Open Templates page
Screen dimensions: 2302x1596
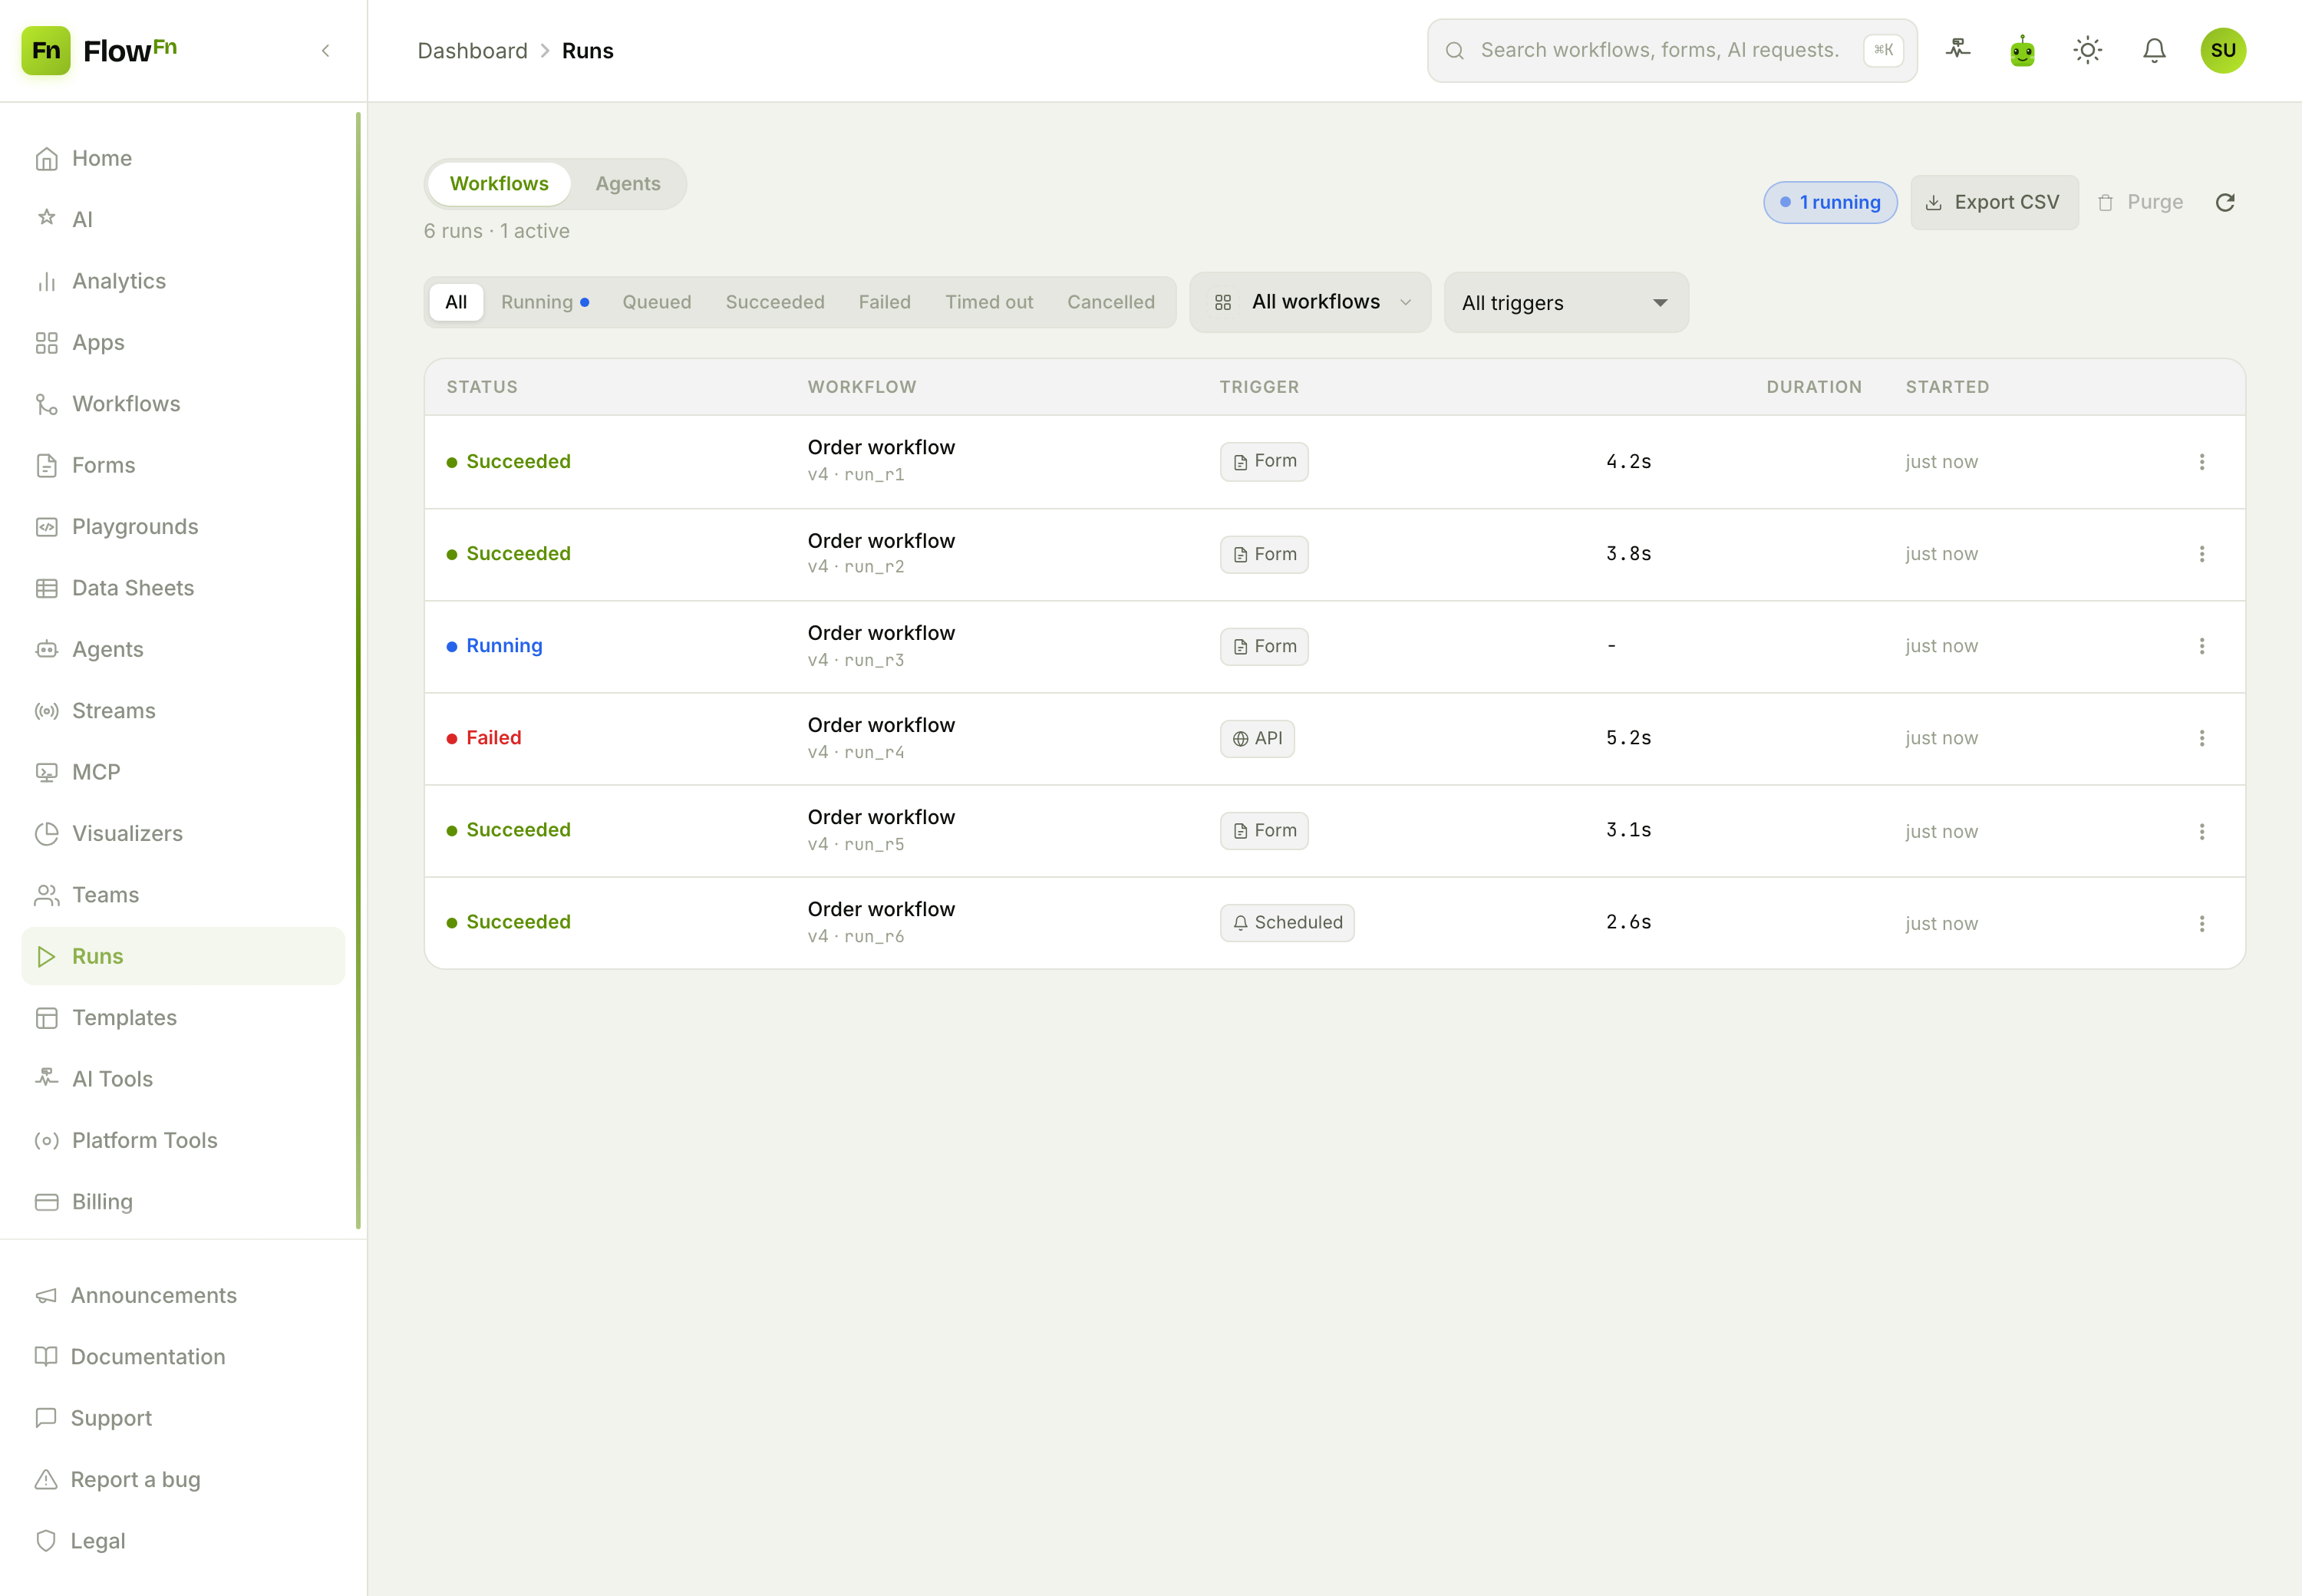click(x=183, y=1017)
